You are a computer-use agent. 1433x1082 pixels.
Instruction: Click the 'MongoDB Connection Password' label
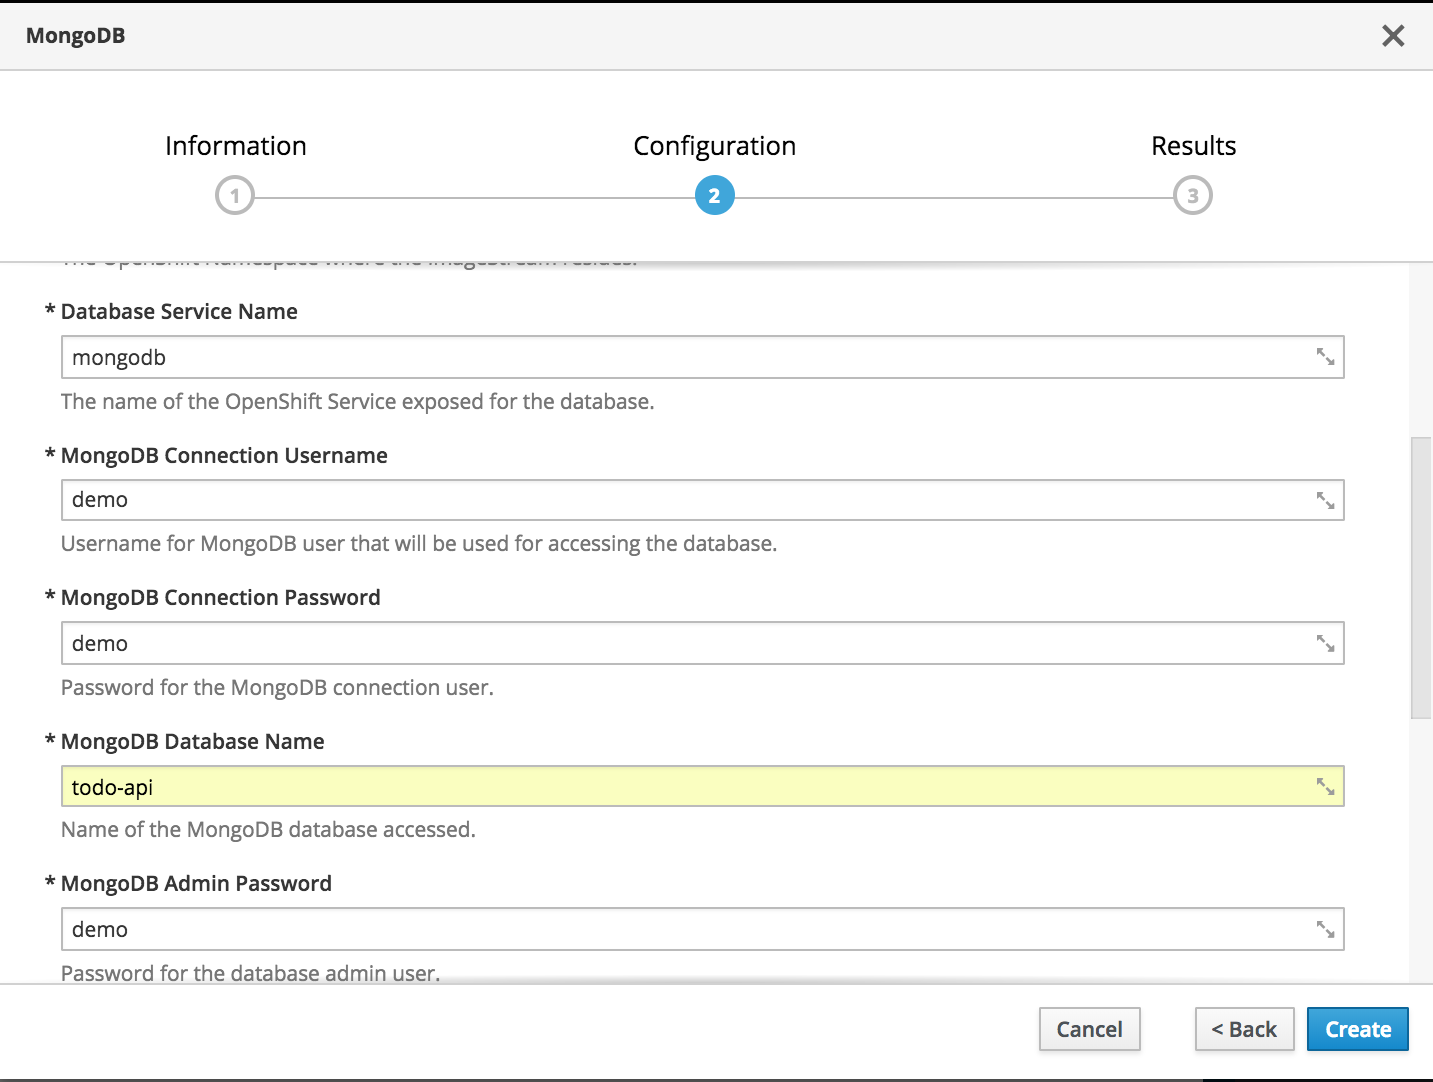click(221, 598)
